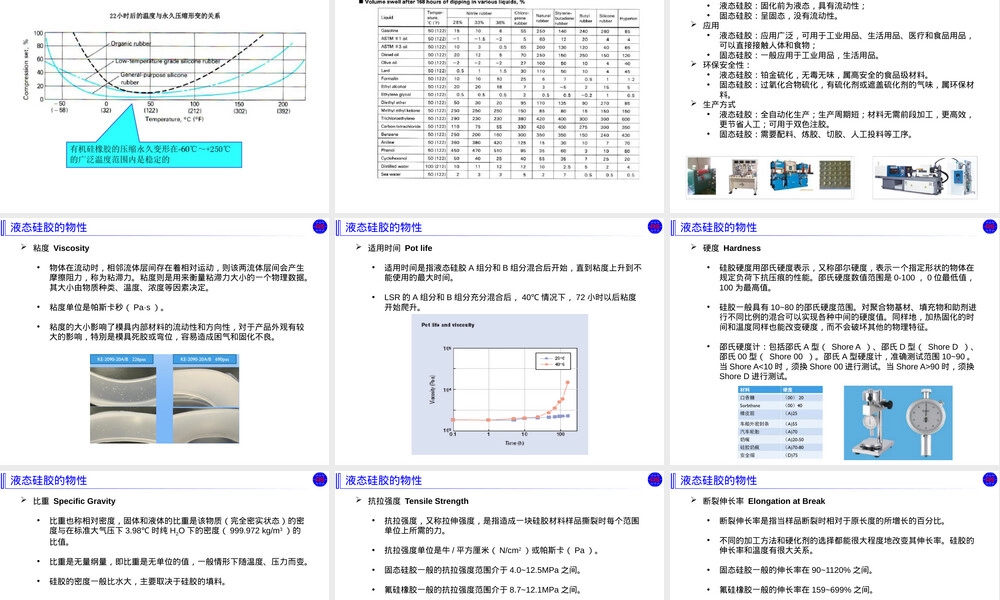Click the '环保安全性' heading on comparison slide
The image size is (1000, 600).
(x=726, y=65)
